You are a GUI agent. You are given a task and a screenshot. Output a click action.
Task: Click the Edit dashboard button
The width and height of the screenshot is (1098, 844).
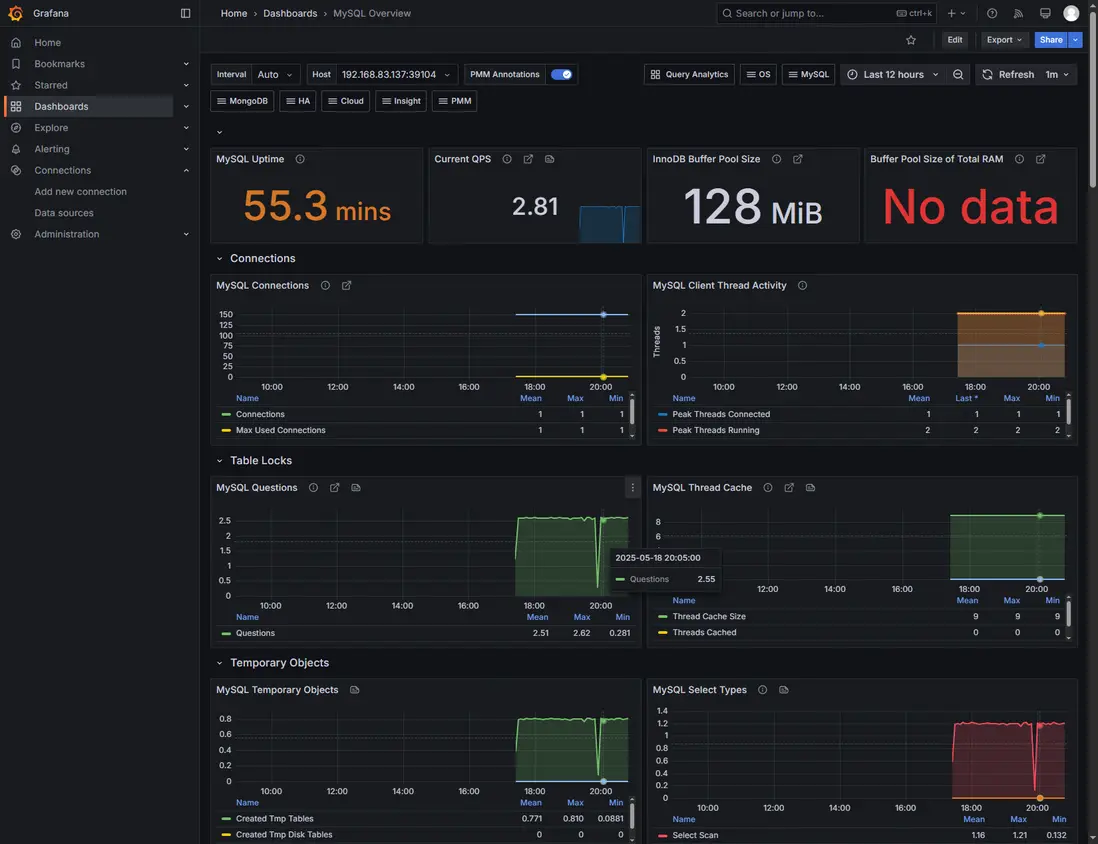pos(955,40)
